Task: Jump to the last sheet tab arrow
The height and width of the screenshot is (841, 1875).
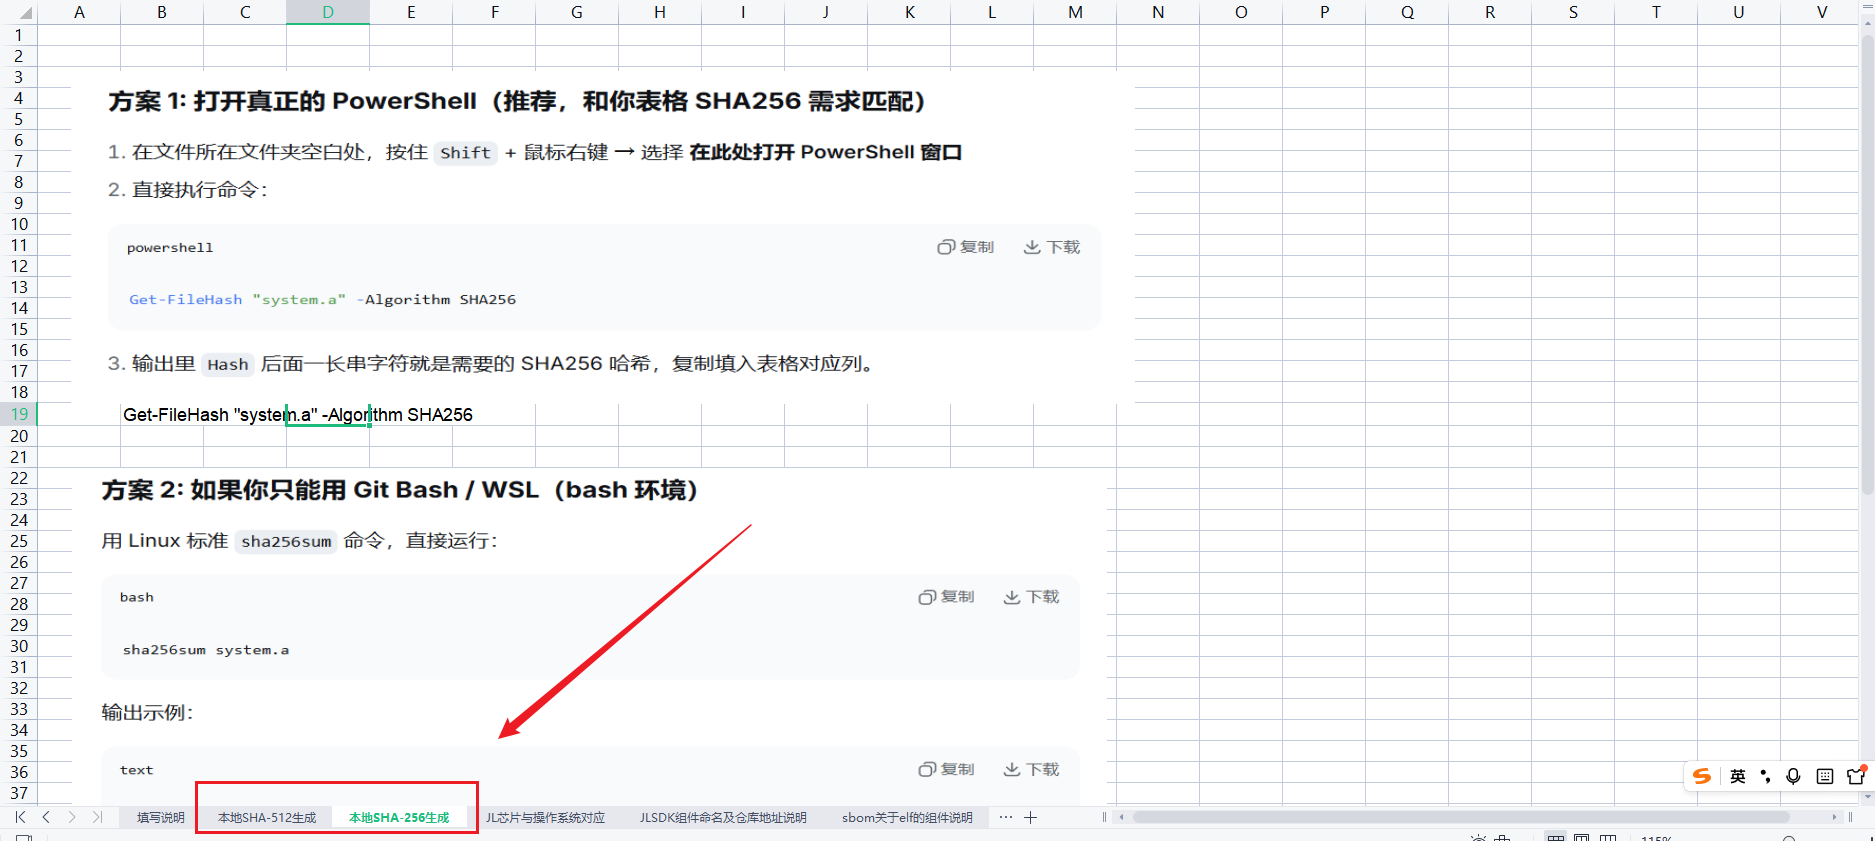Action: pos(97,817)
